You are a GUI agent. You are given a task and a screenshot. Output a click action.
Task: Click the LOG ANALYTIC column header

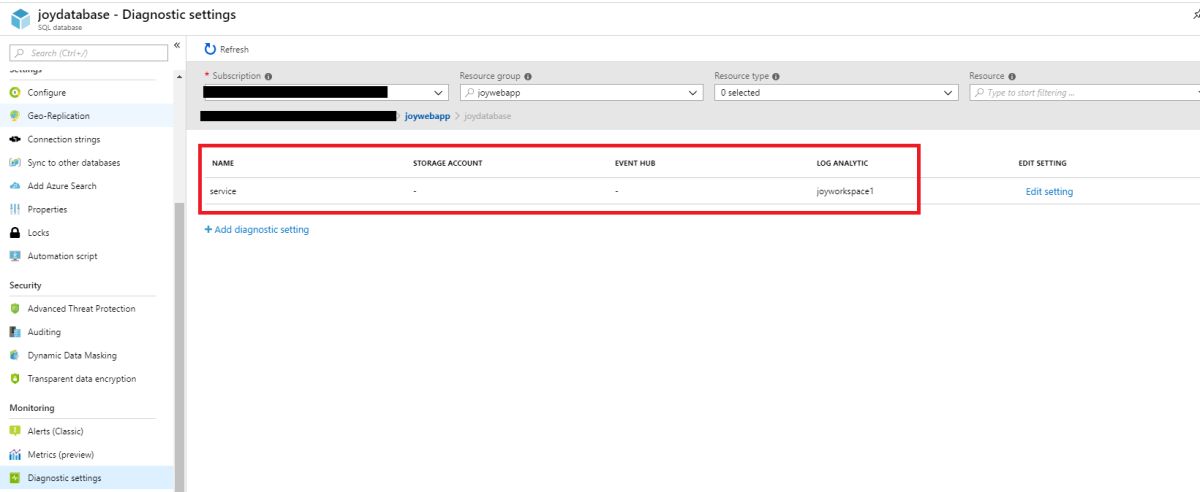coord(843,163)
